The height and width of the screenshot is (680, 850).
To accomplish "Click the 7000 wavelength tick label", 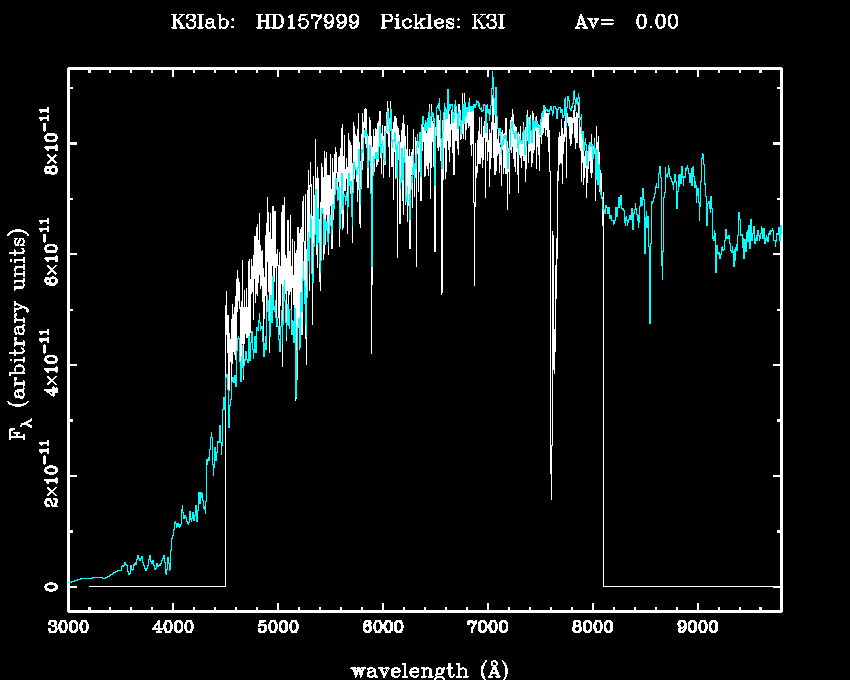I will [487, 628].
